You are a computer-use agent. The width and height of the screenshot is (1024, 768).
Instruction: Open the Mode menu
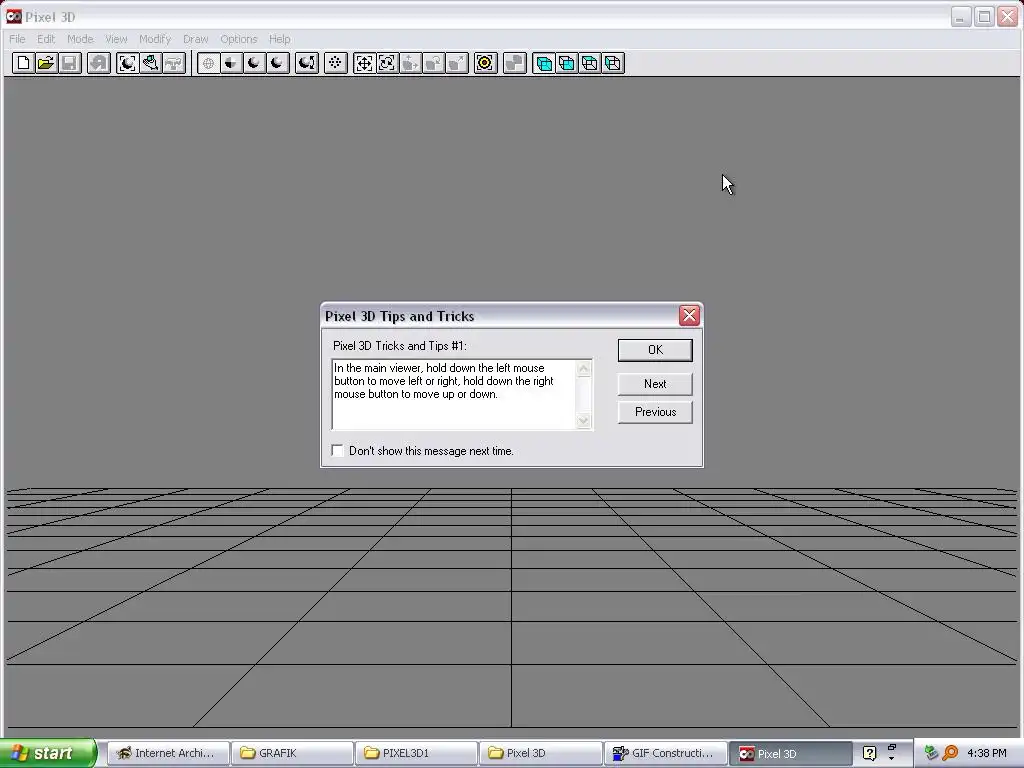(x=80, y=39)
